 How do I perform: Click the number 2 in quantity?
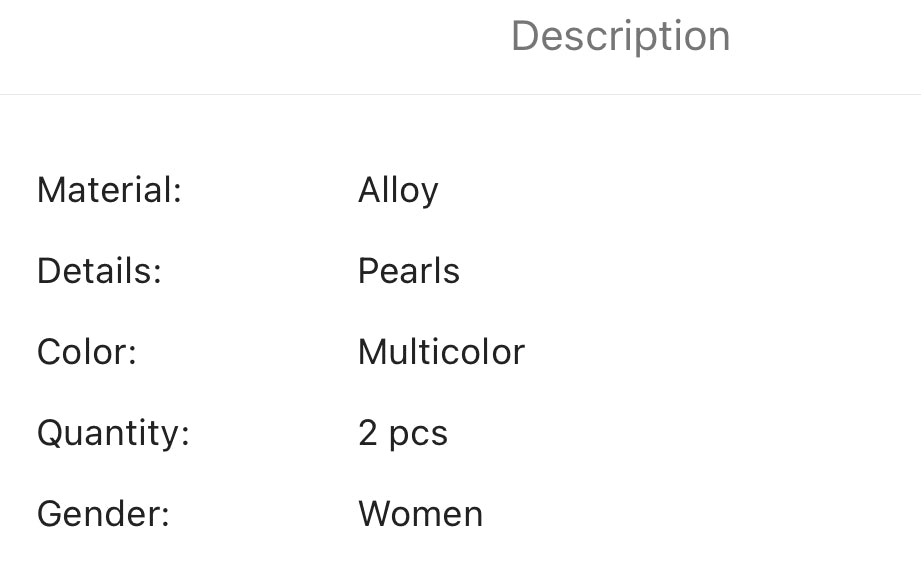click(x=368, y=433)
